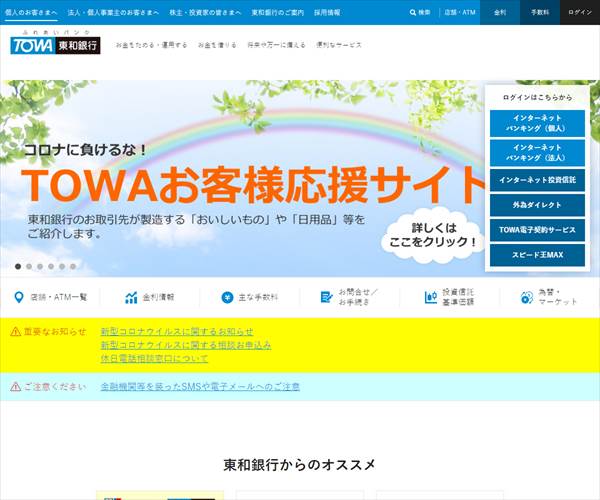Select fourth carousel slide dot
The image size is (600, 500).
[x=51, y=266]
